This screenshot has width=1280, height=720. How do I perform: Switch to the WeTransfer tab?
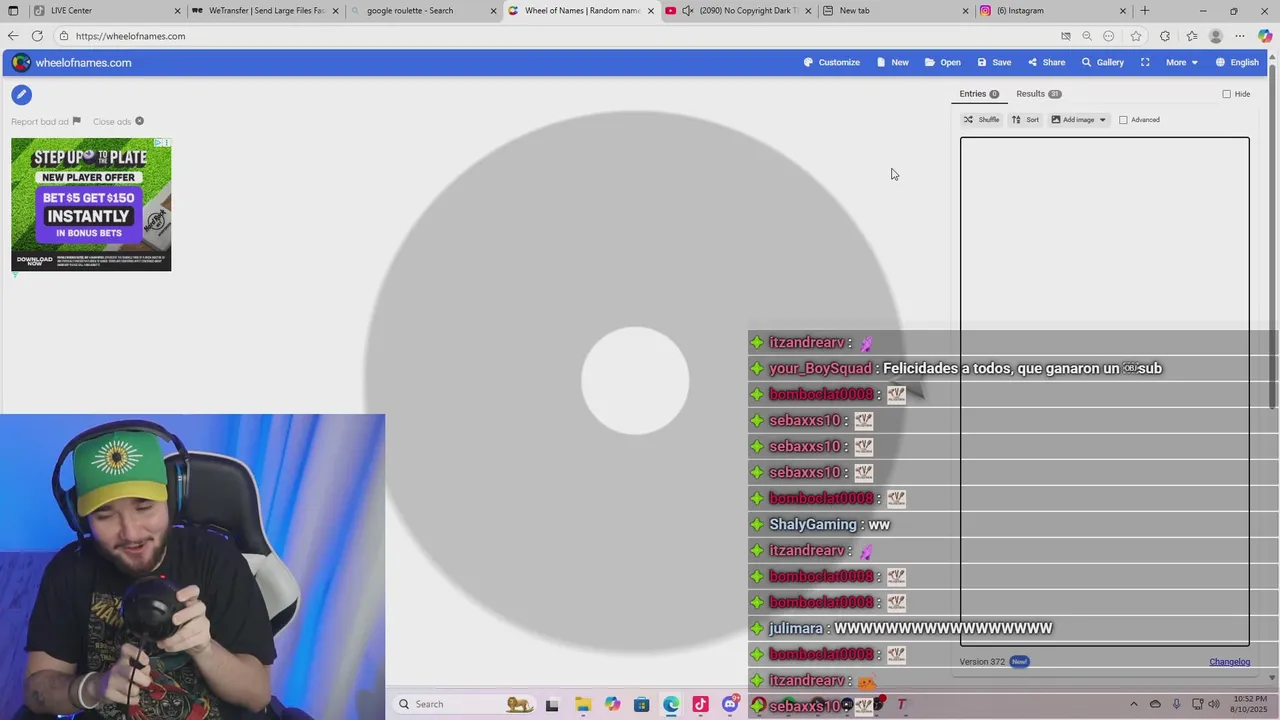point(265,11)
